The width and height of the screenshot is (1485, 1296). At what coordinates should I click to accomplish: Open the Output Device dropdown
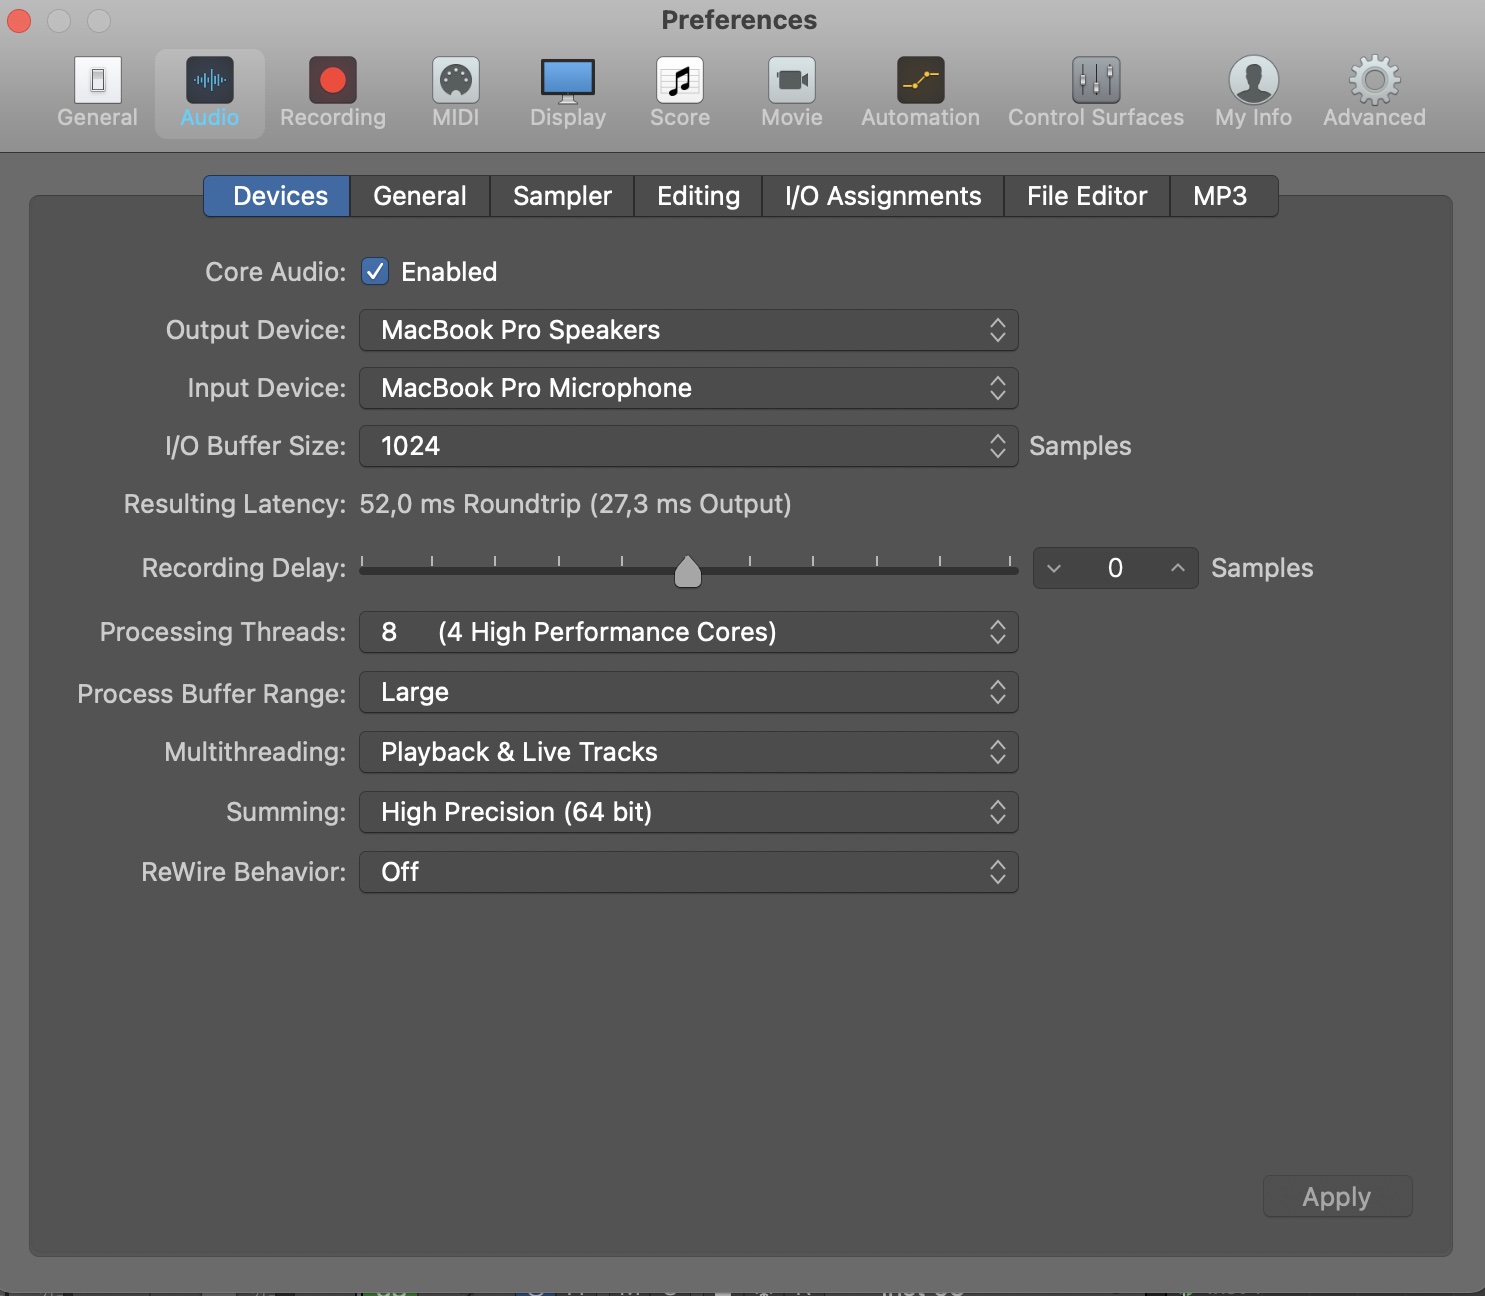689,330
